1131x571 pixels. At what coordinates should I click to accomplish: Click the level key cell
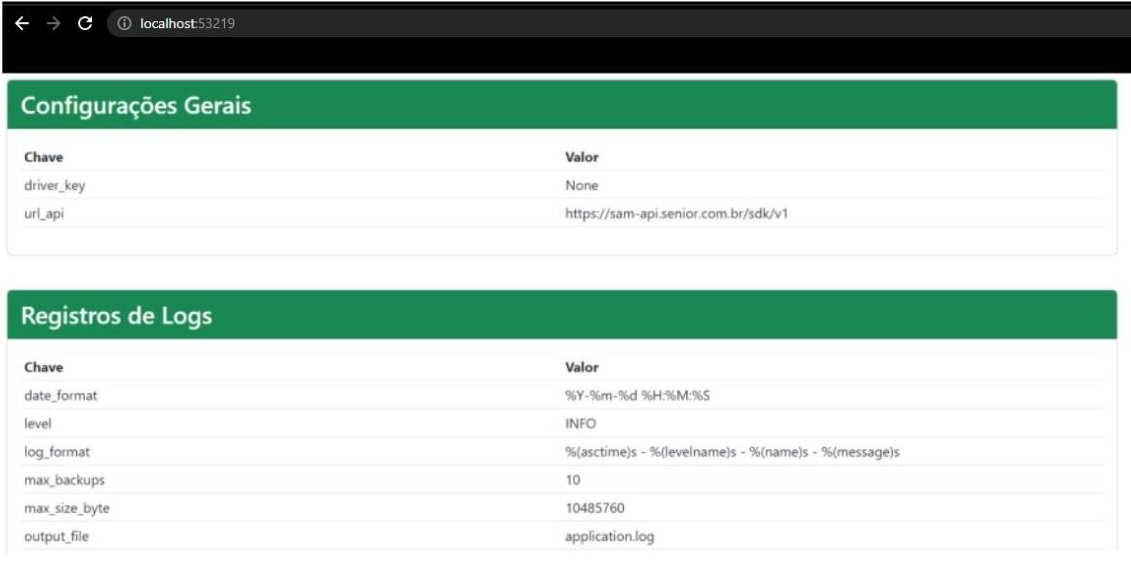(x=37, y=423)
